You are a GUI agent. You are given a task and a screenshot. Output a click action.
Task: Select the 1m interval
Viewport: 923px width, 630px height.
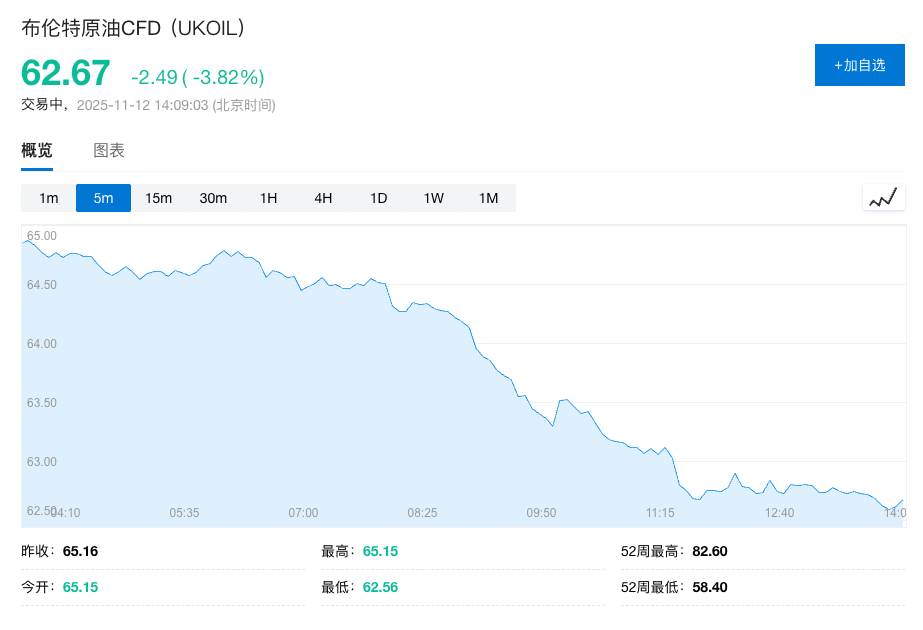[x=48, y=198]
